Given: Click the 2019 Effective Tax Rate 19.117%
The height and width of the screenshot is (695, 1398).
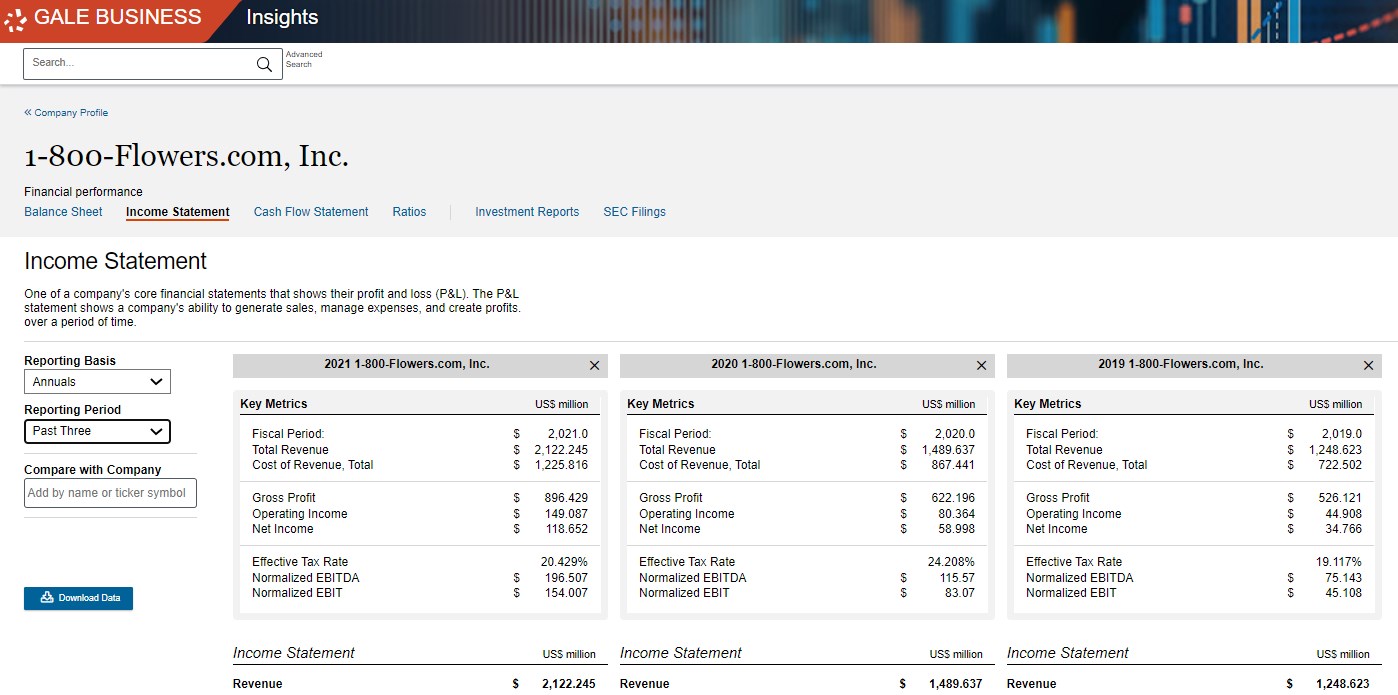Looking at the screenshot, I should 1338,562.
